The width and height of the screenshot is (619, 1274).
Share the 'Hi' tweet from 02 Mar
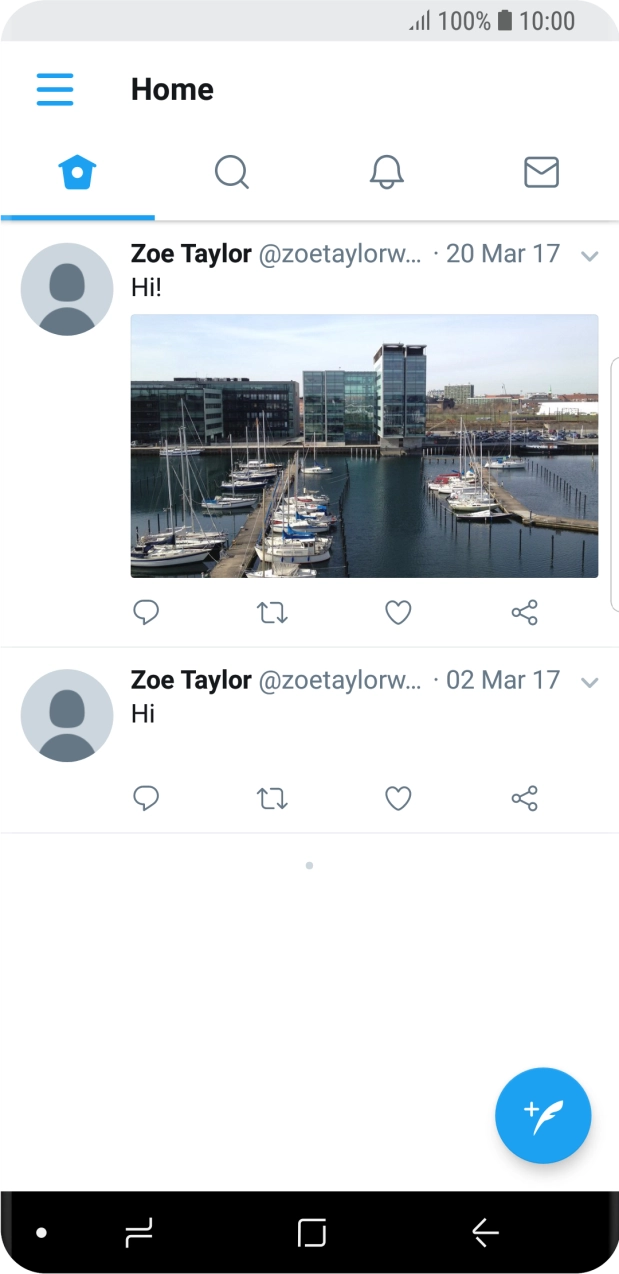point(523,797)
